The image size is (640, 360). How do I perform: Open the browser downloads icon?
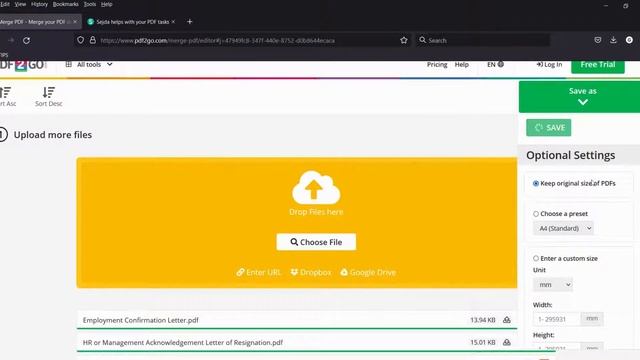click(613, 40)
